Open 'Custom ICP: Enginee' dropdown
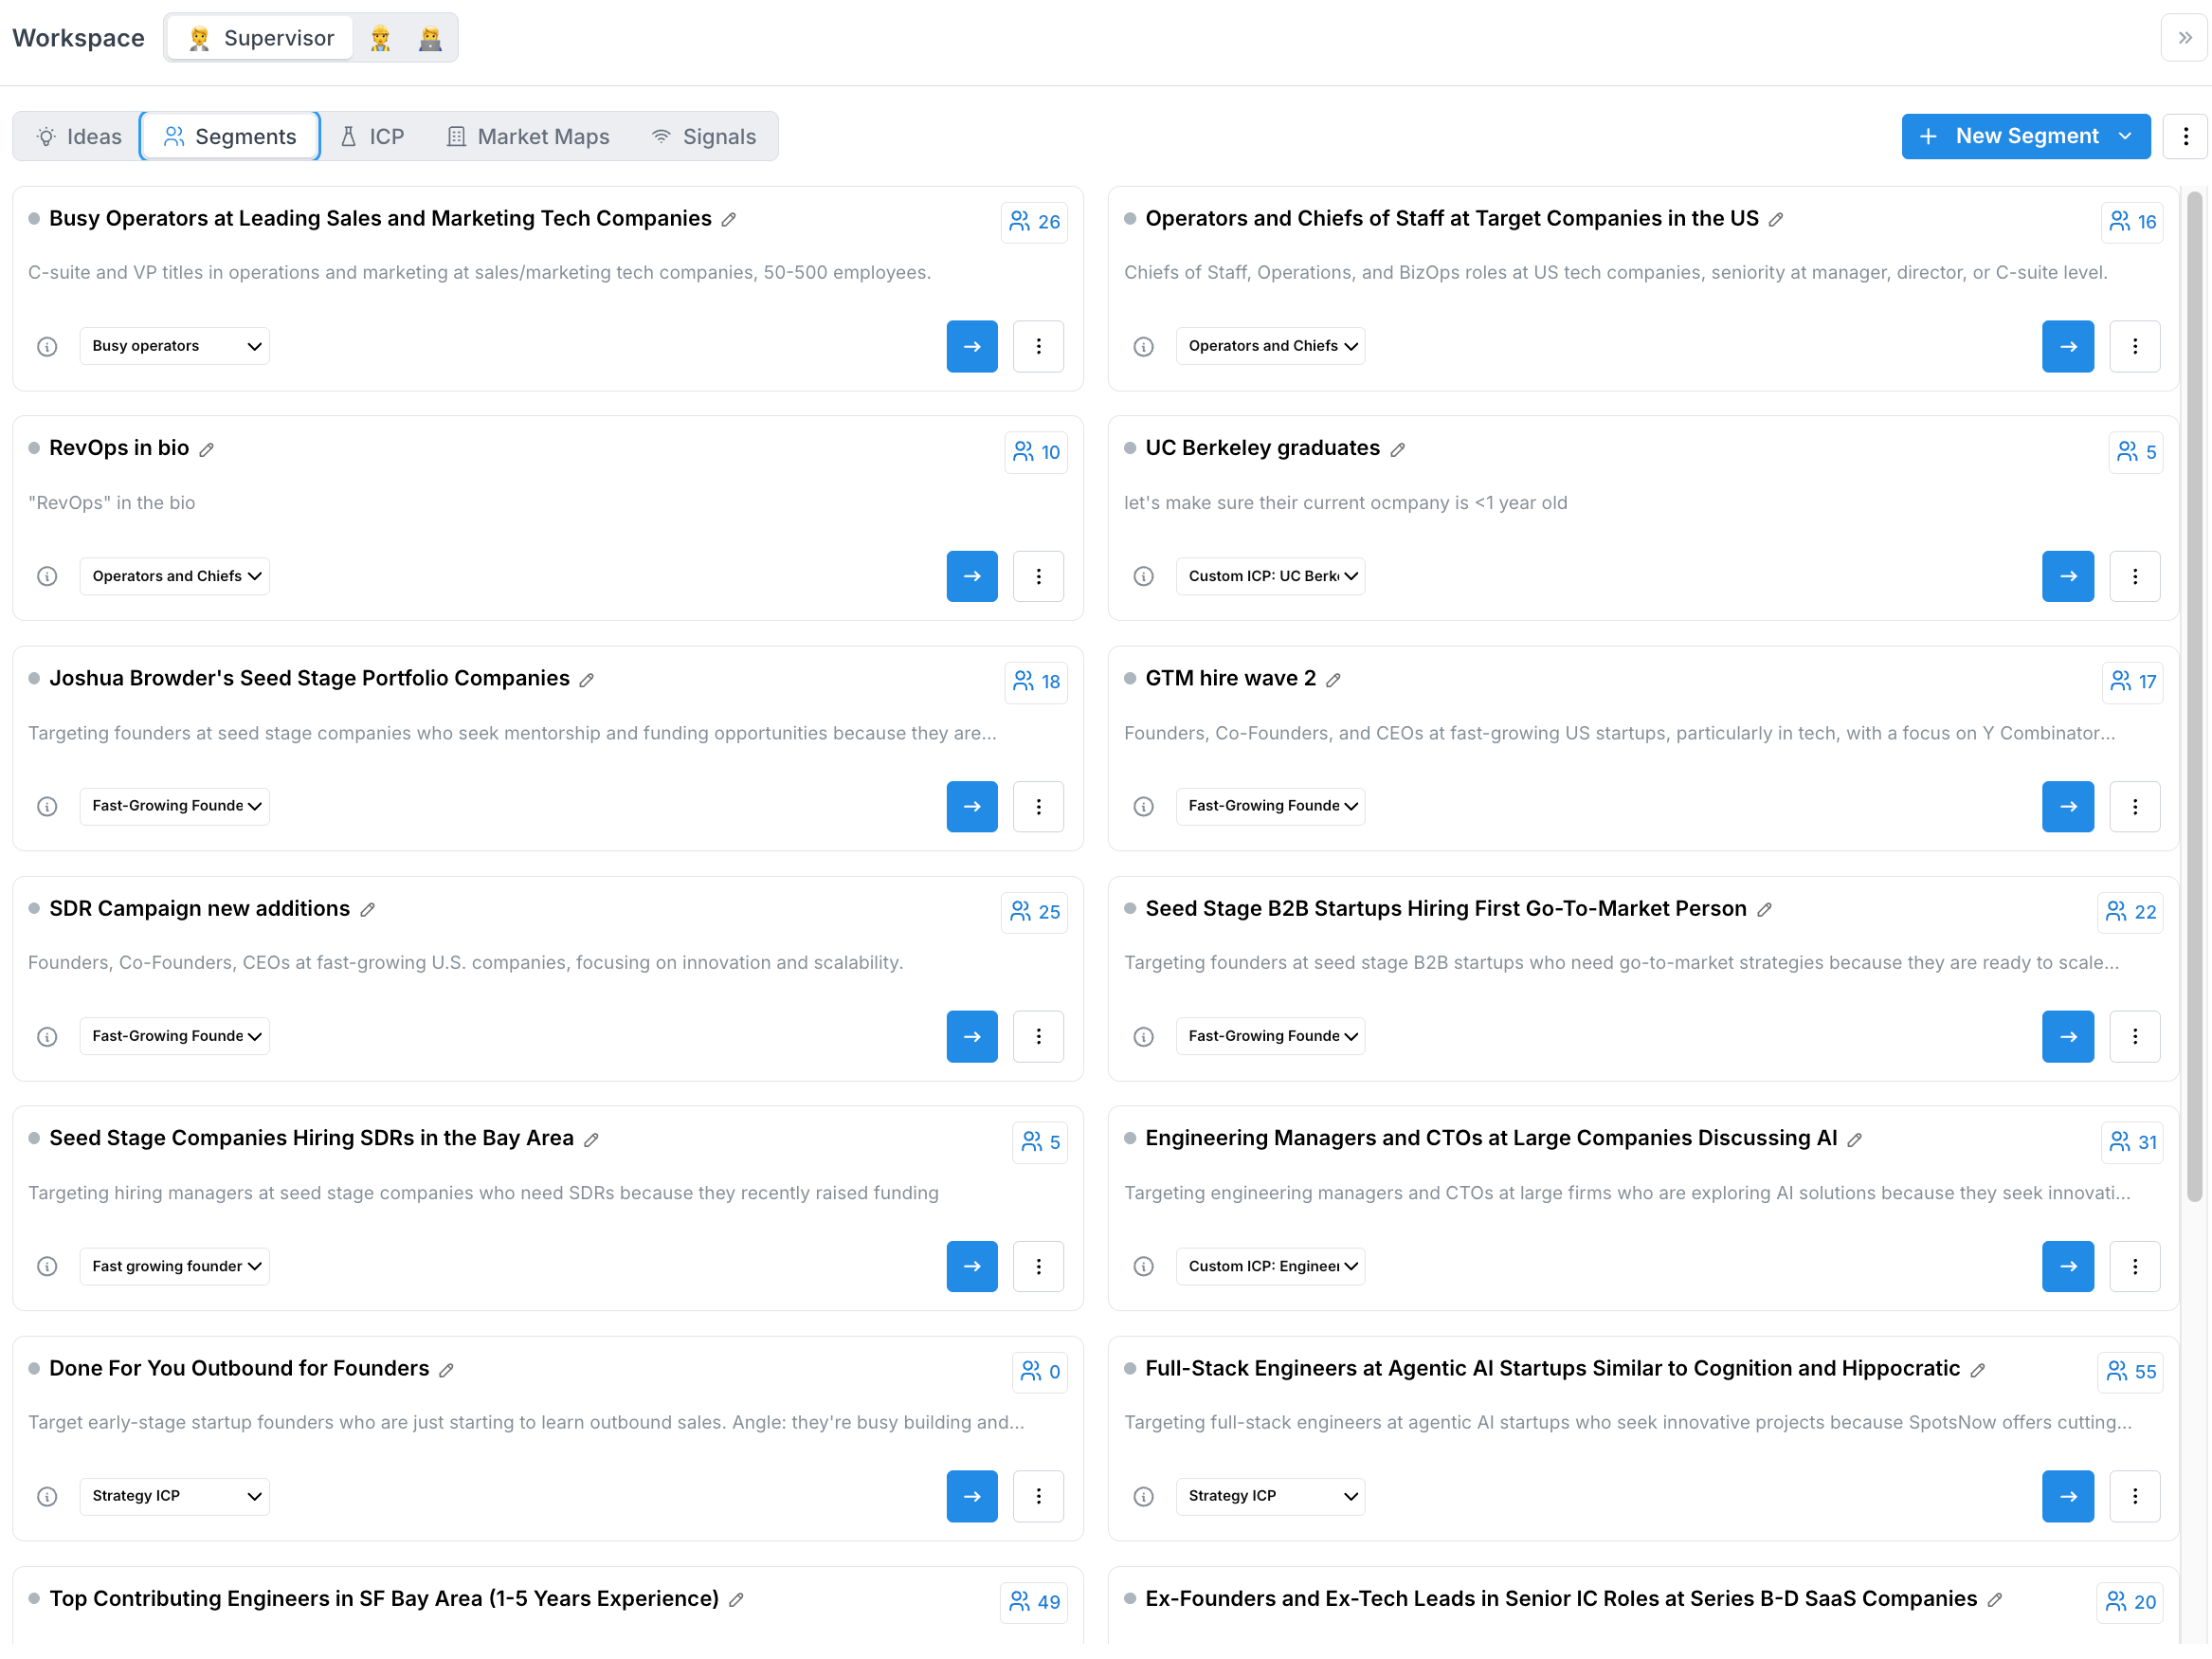 [1270, 1266]
